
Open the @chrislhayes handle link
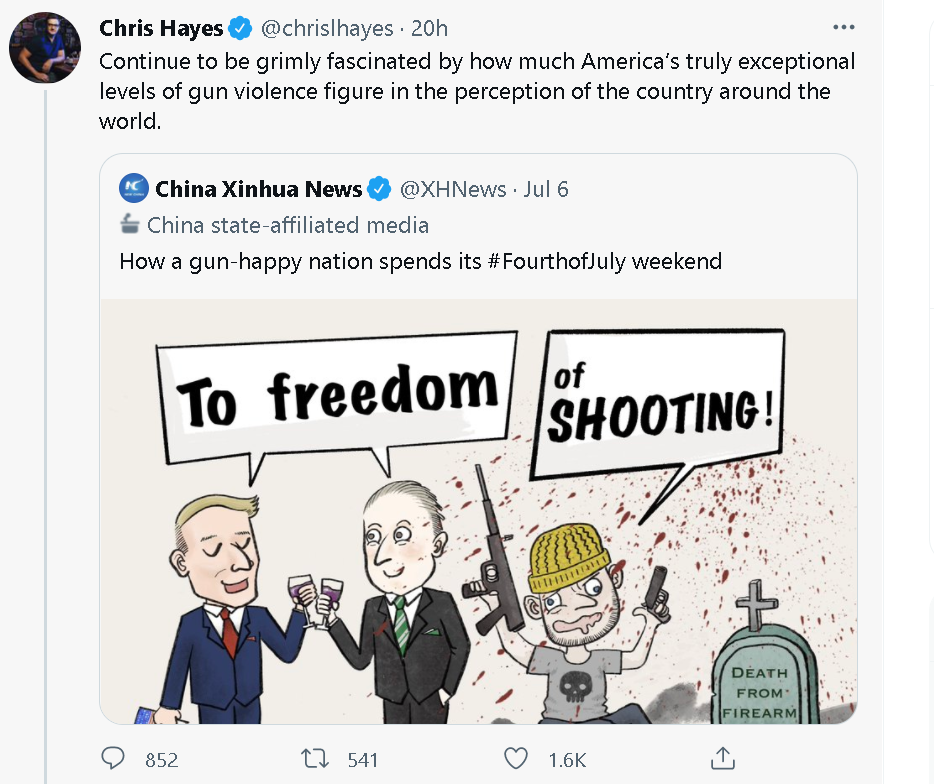point(327,29)
